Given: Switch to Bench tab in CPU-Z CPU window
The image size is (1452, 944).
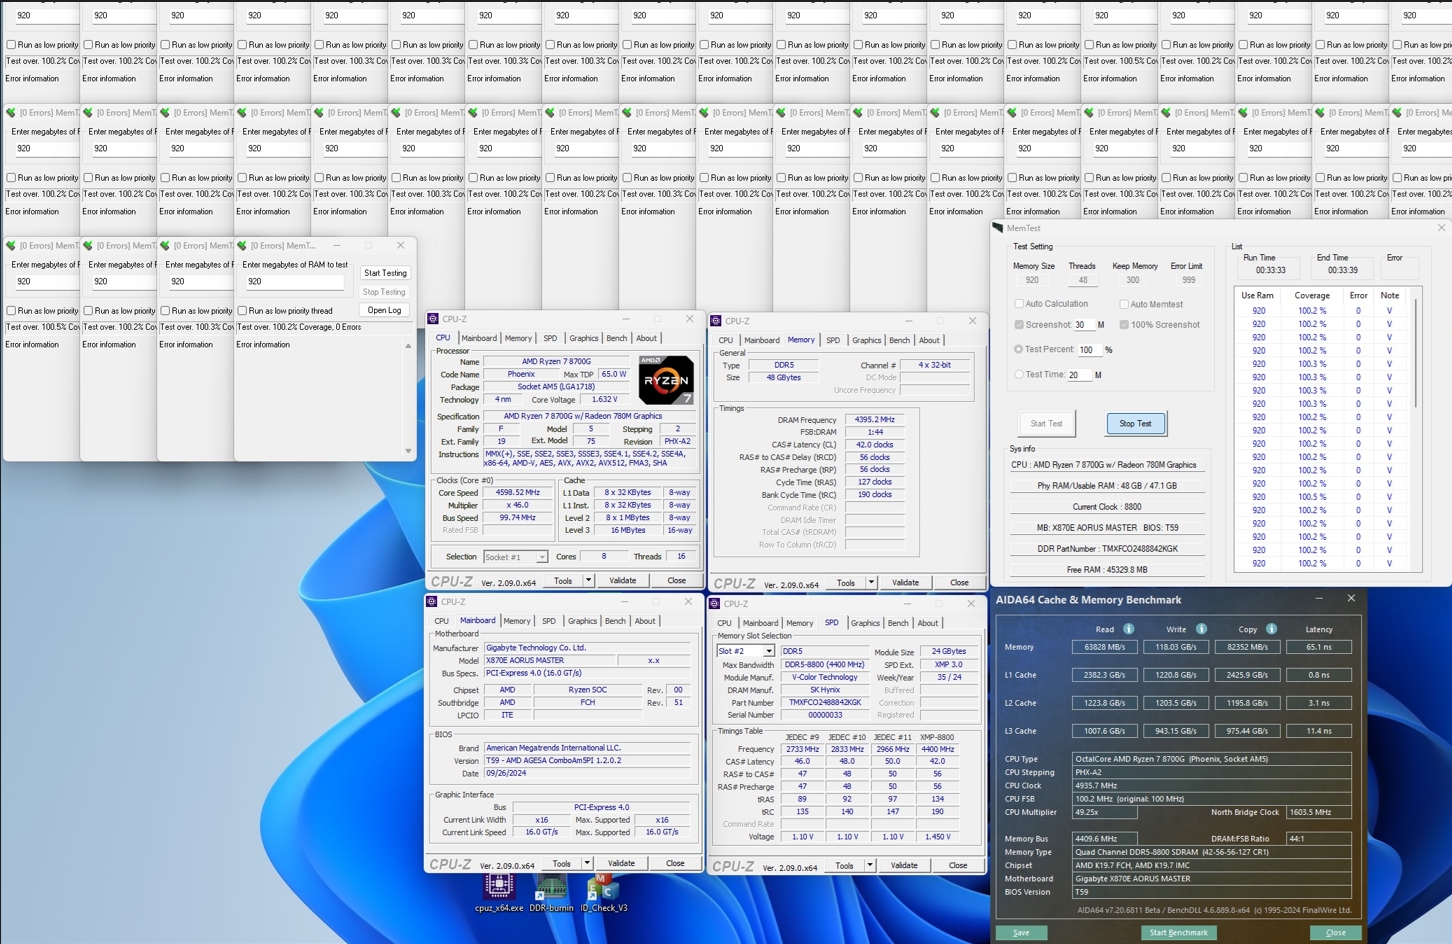Looking at the screenshot, I should pos(617,338).
